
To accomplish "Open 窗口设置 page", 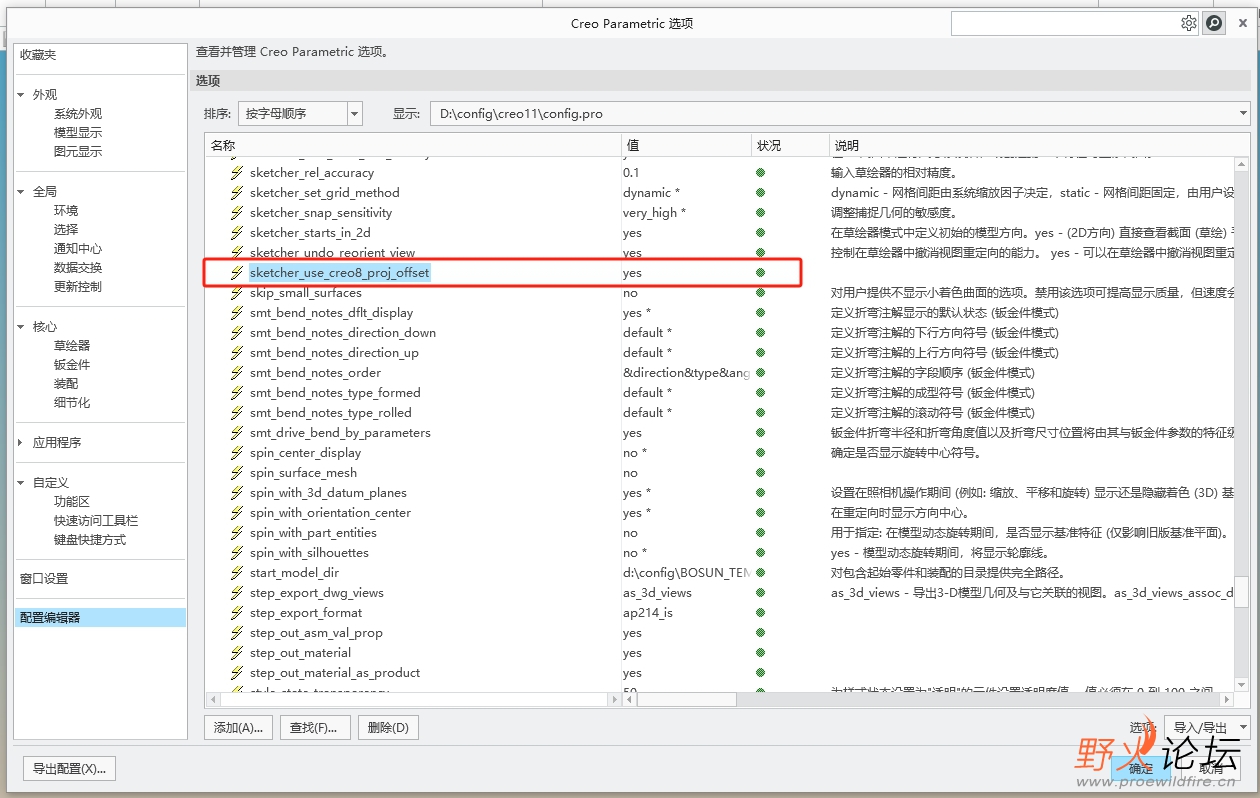I will click(44, 579).
